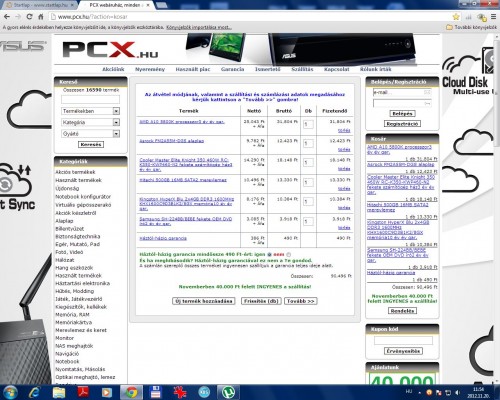Click the Érvényesítés coupon button
Viewport: 500px width, 400px height.
tap(403, 351)
